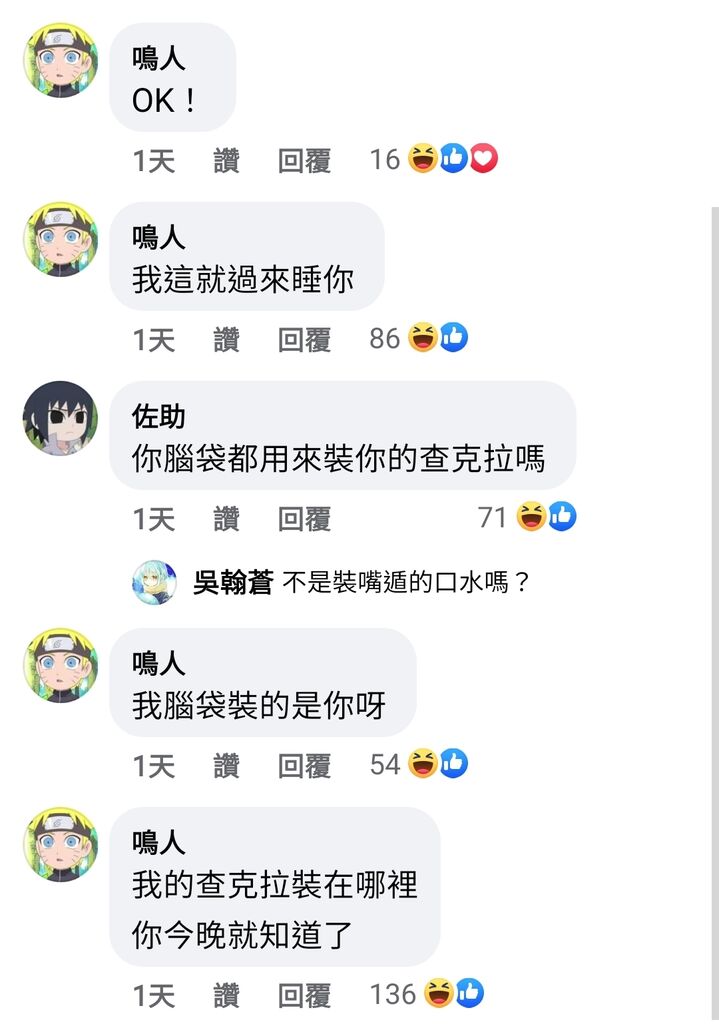This screenshot has width=719, height=1024.
Task: Open 吳翰蒼's small avatar in the reply
Action: tap(155, 582)
